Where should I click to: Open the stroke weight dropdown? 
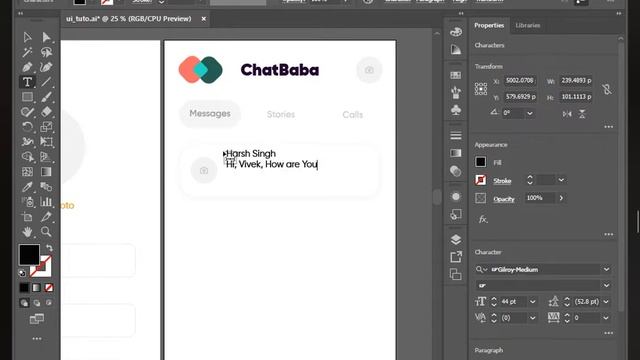click(561, 180)
